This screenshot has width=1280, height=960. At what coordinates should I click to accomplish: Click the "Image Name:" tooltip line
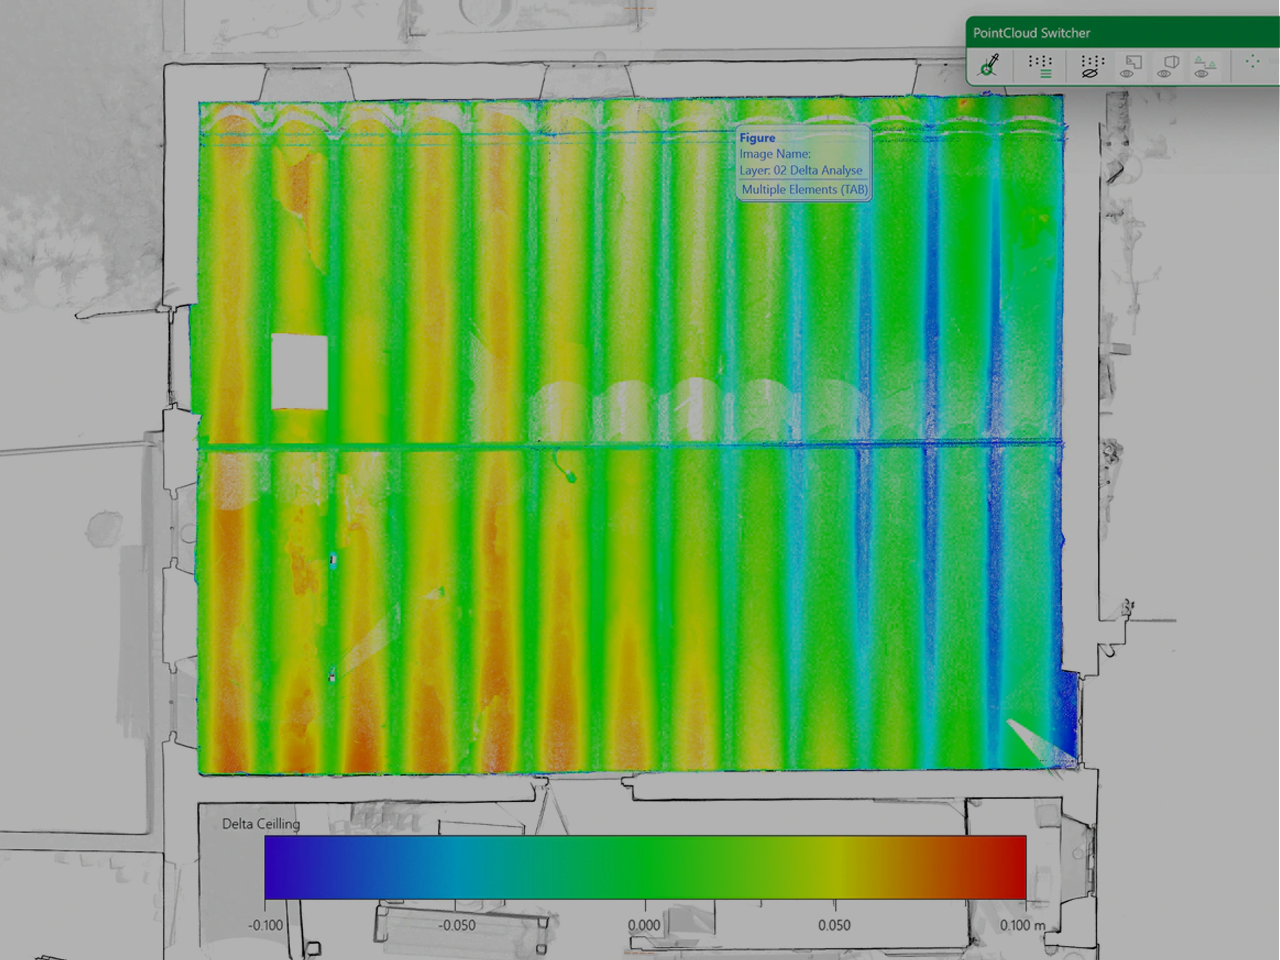coord(775,154)
